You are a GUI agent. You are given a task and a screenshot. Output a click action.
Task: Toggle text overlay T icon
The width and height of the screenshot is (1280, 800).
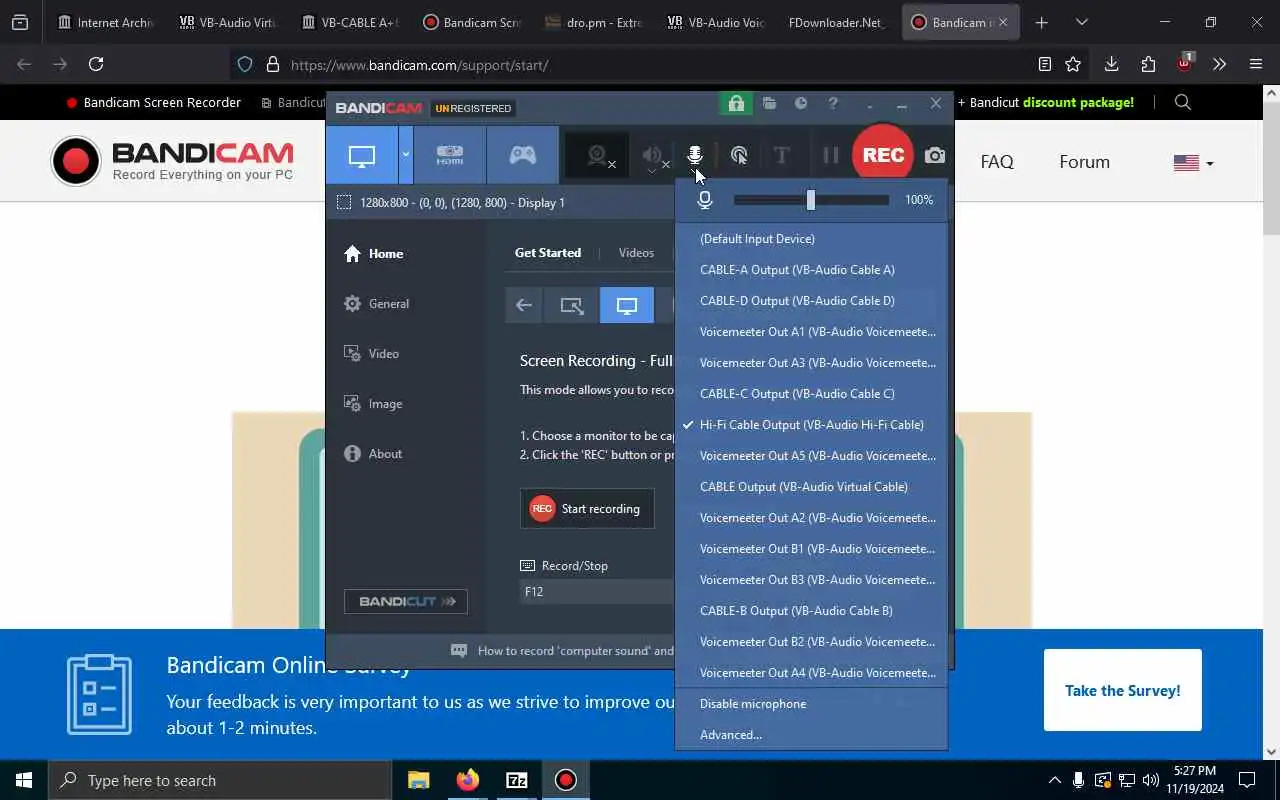point(782,155)
